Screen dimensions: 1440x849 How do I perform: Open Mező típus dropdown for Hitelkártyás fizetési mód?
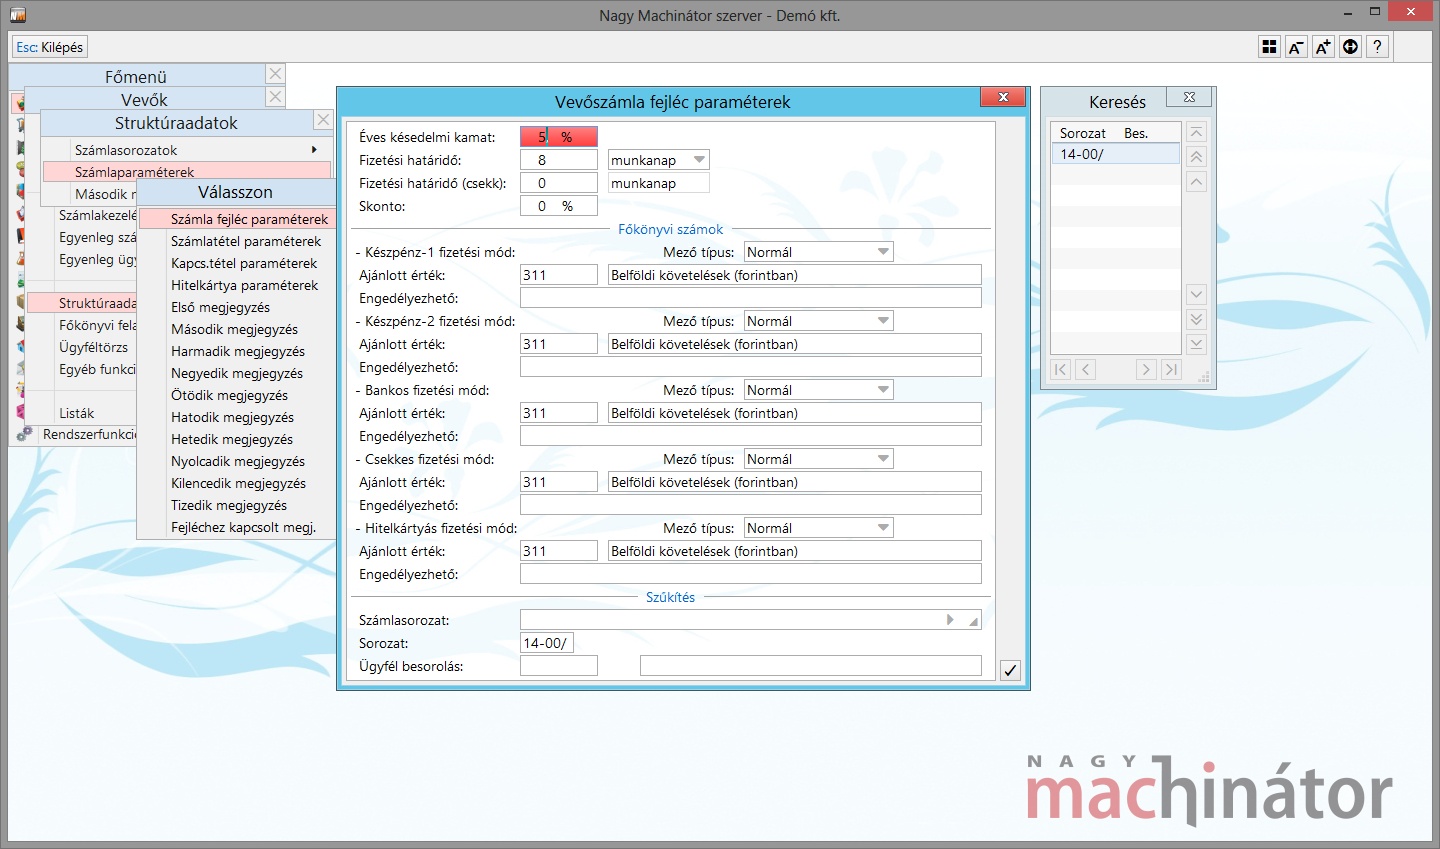pos(883,528)
